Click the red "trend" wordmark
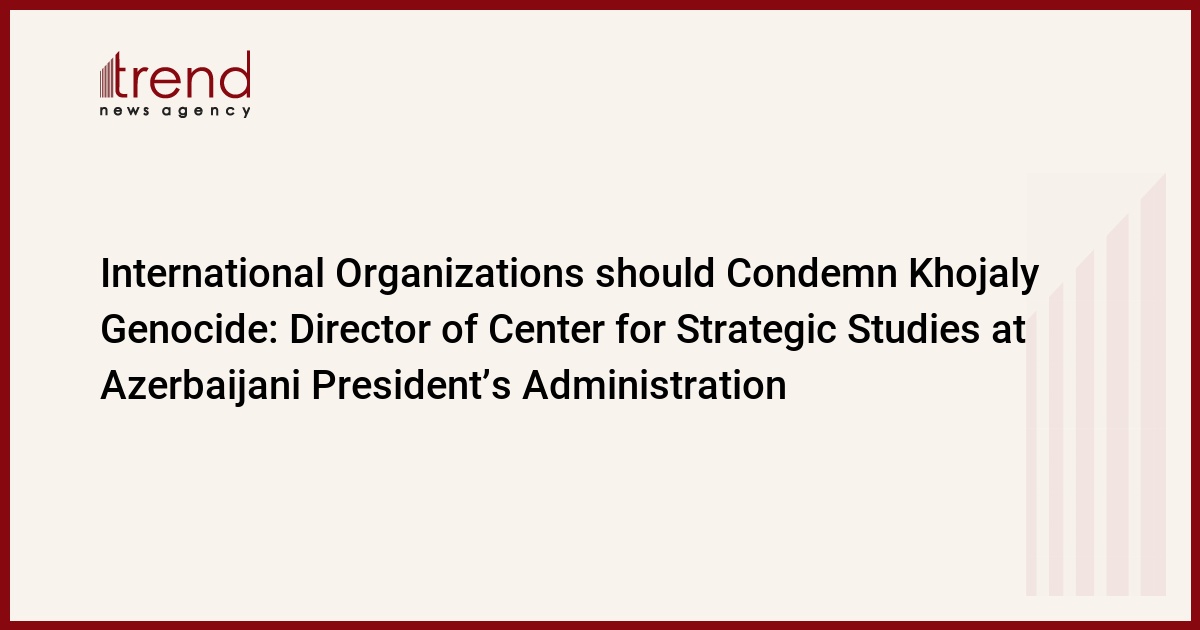This screenshot has height=630, width=1200. tap(185, 75)
